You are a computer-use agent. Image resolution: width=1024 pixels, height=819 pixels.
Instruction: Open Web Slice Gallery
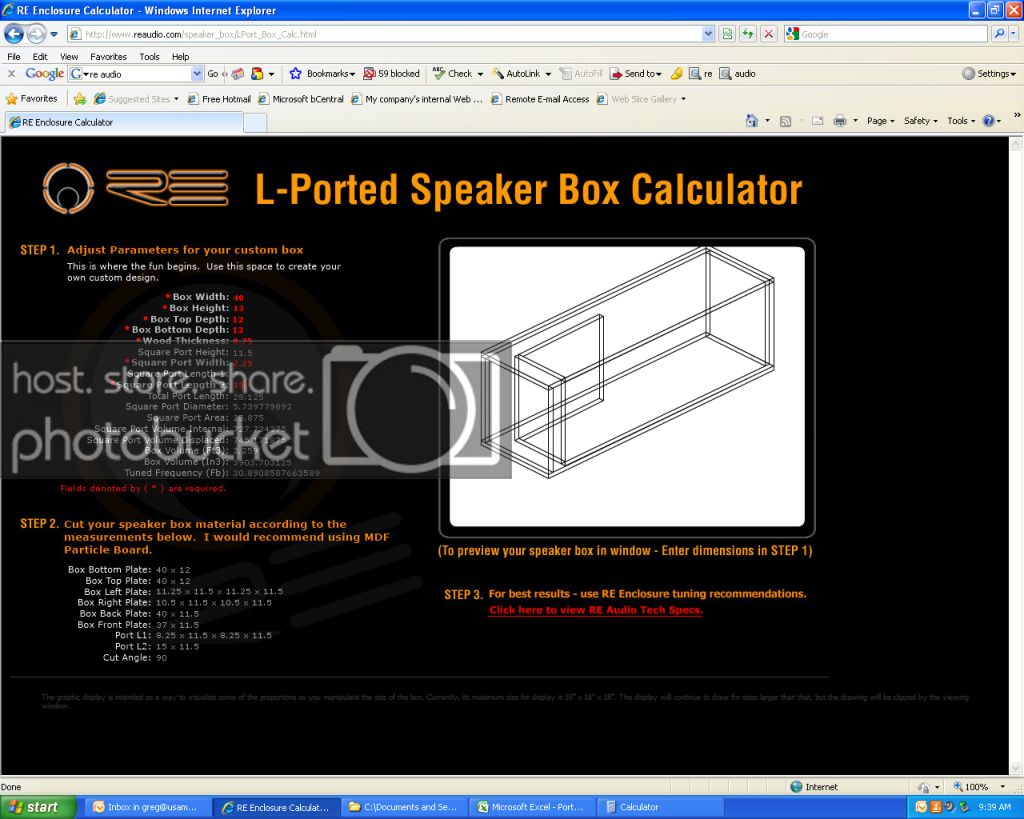(x=641, y=99)
